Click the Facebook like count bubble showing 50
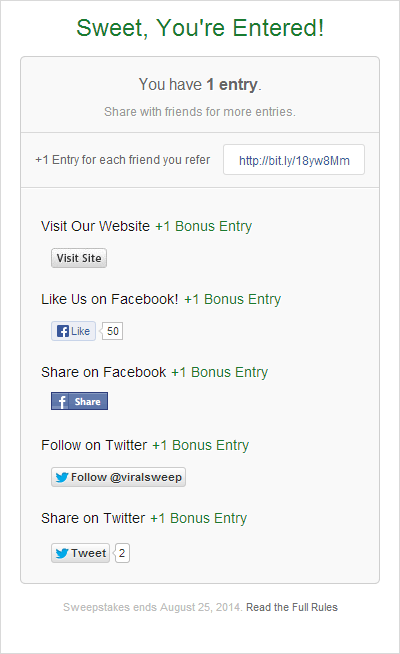400x654 pixels. [113, 331]
